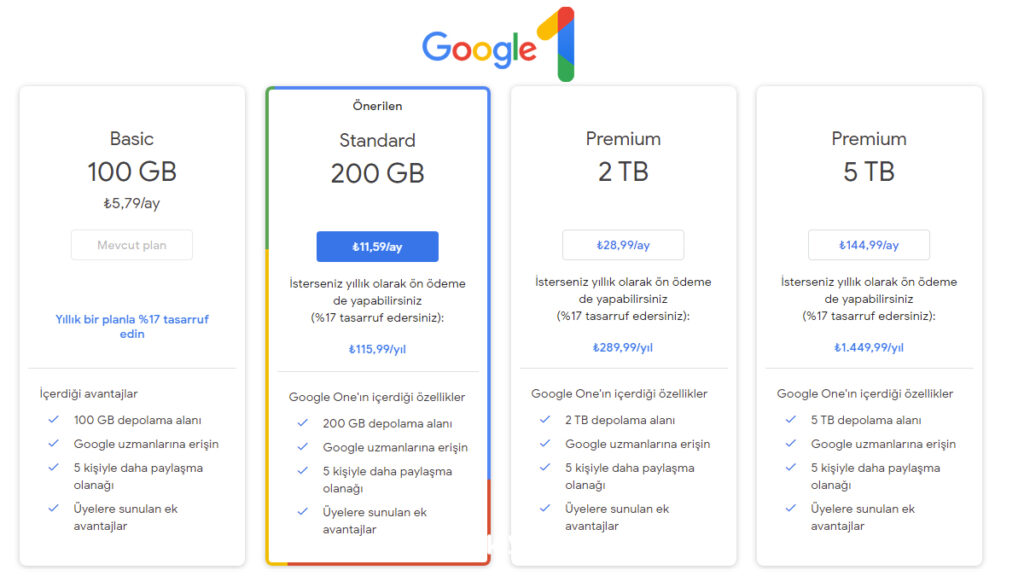
Task: Select yearly ₺1.449,99/yıl Premium 5 TB link
Action: point(869,347)
